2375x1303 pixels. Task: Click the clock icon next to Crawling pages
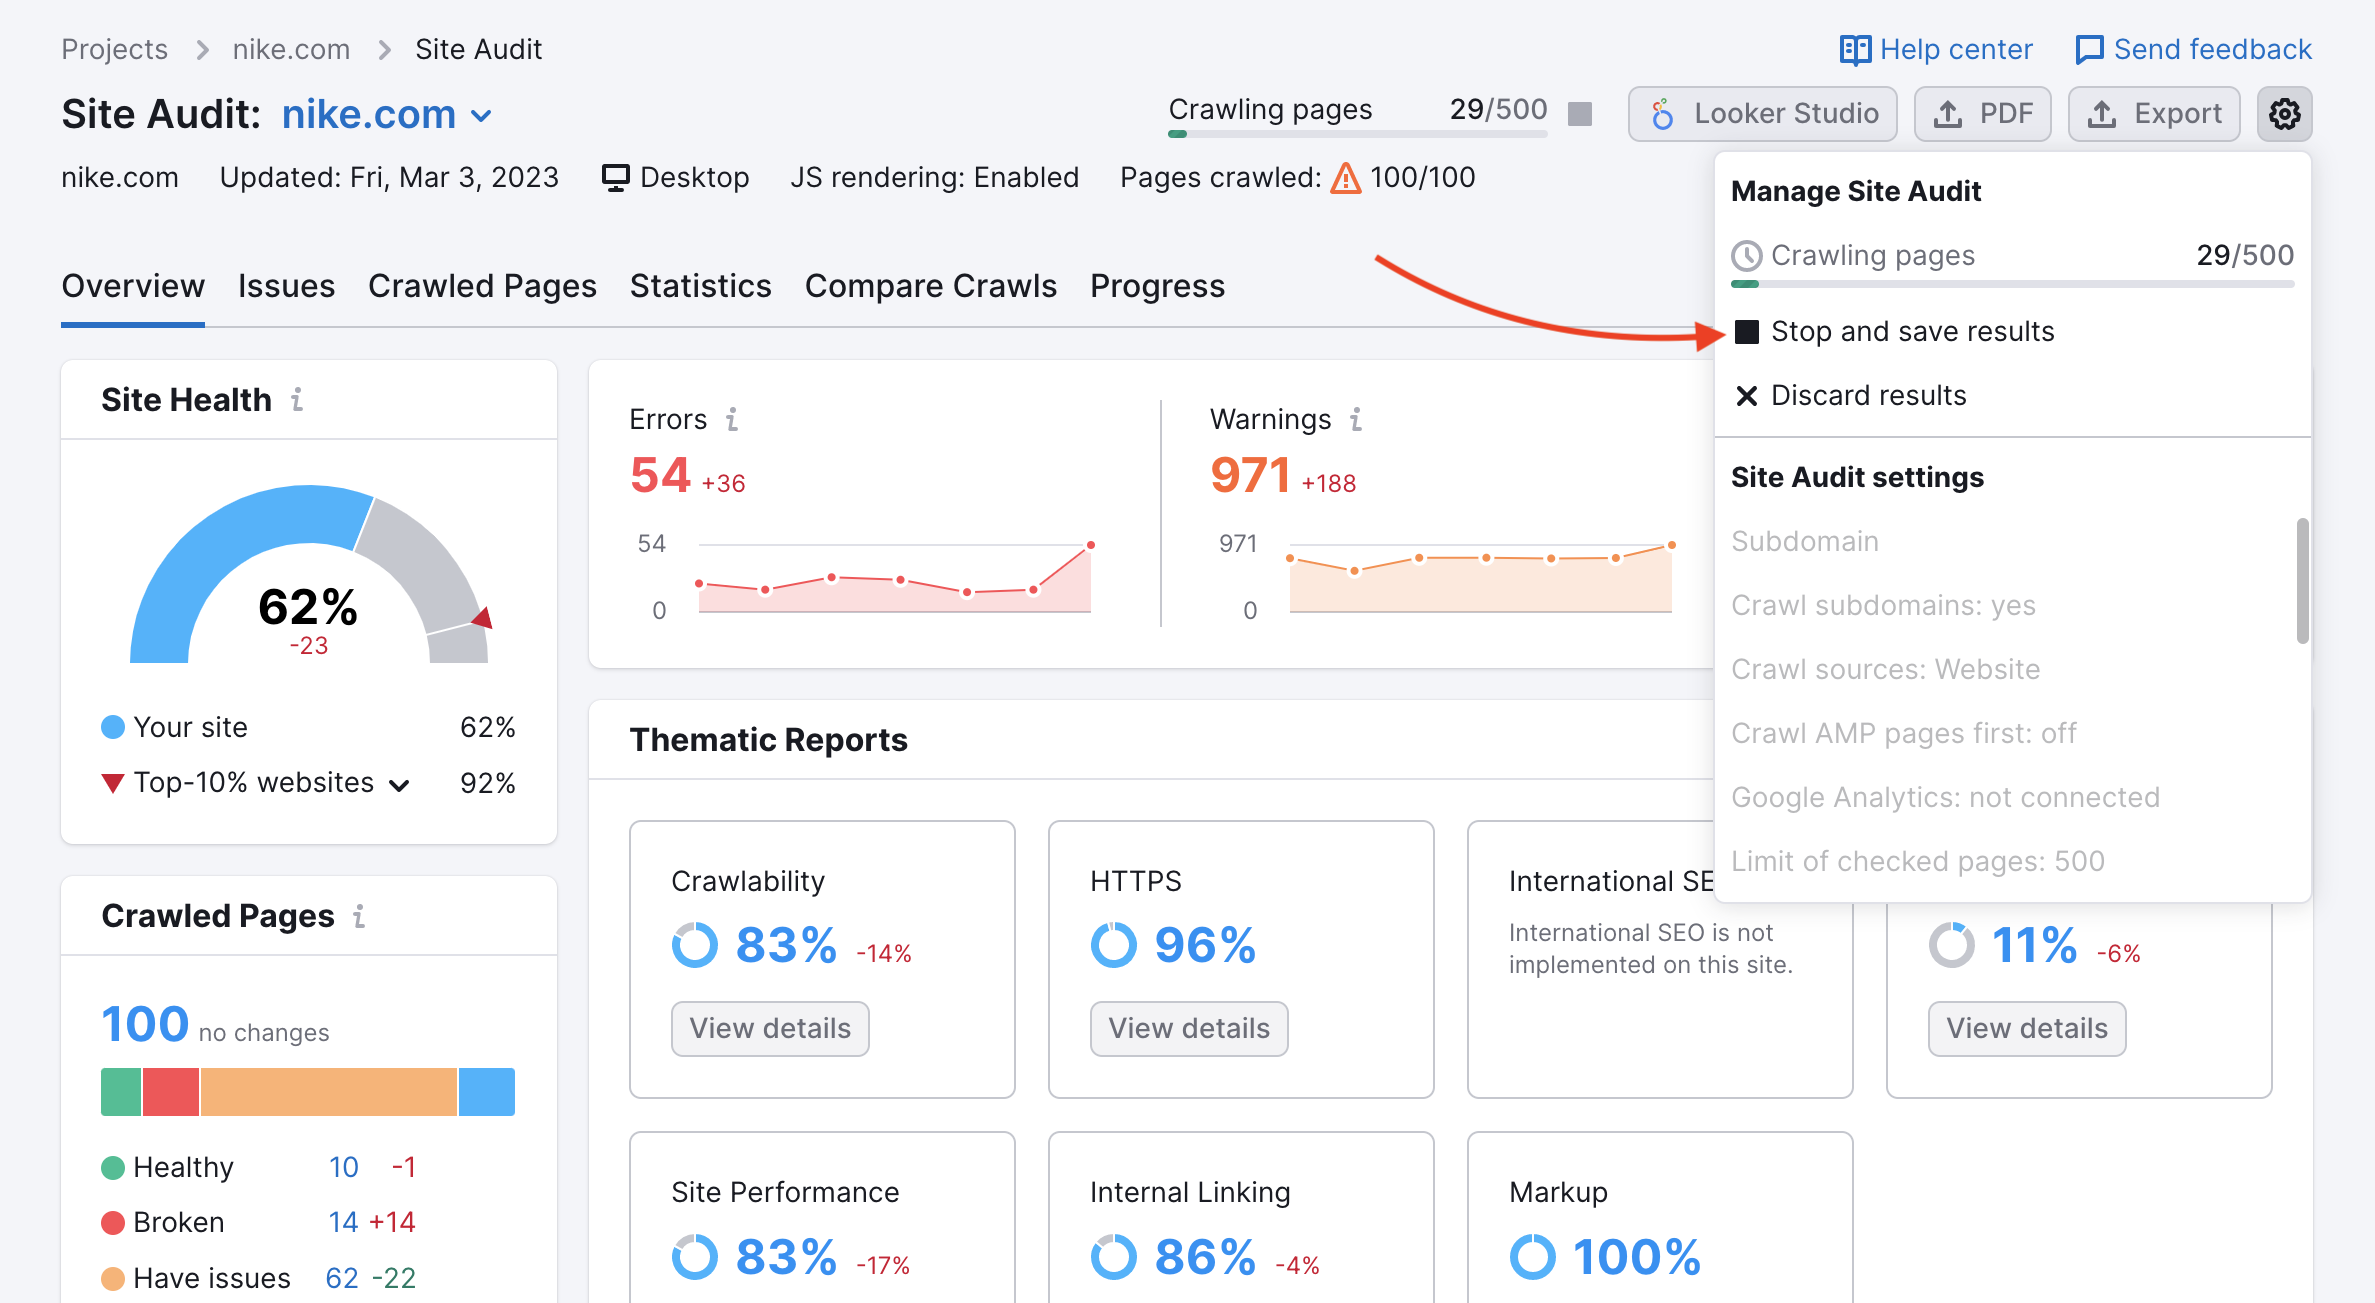click(1746, 256)
